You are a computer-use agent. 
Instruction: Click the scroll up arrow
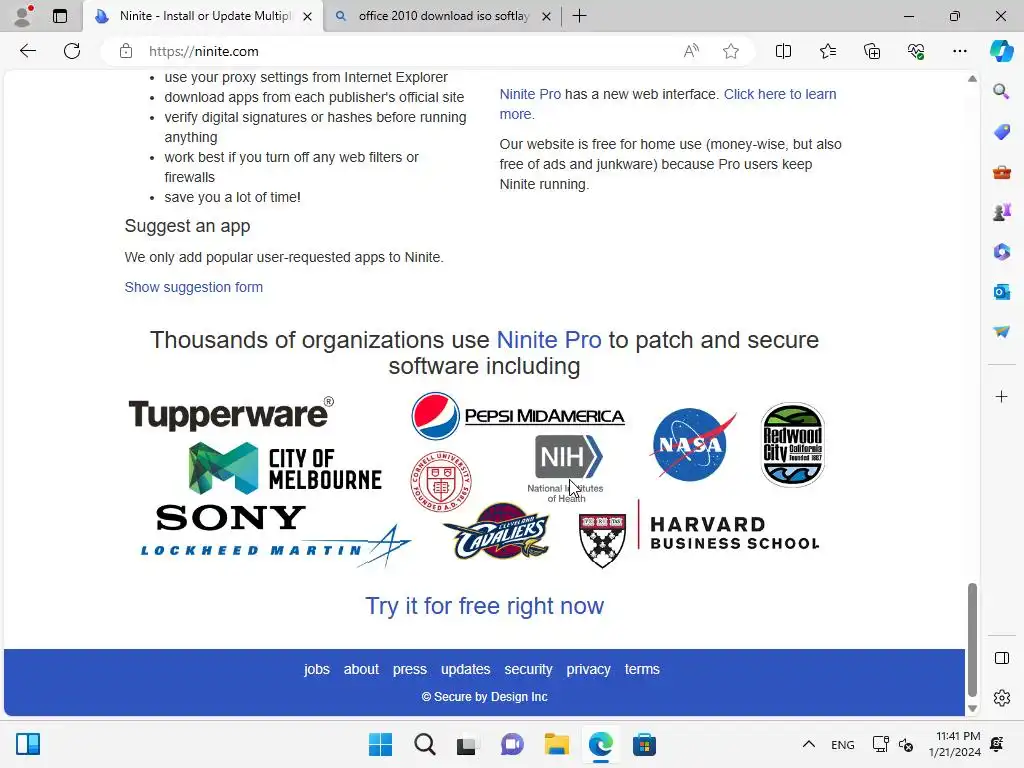(x=972, y=78)
